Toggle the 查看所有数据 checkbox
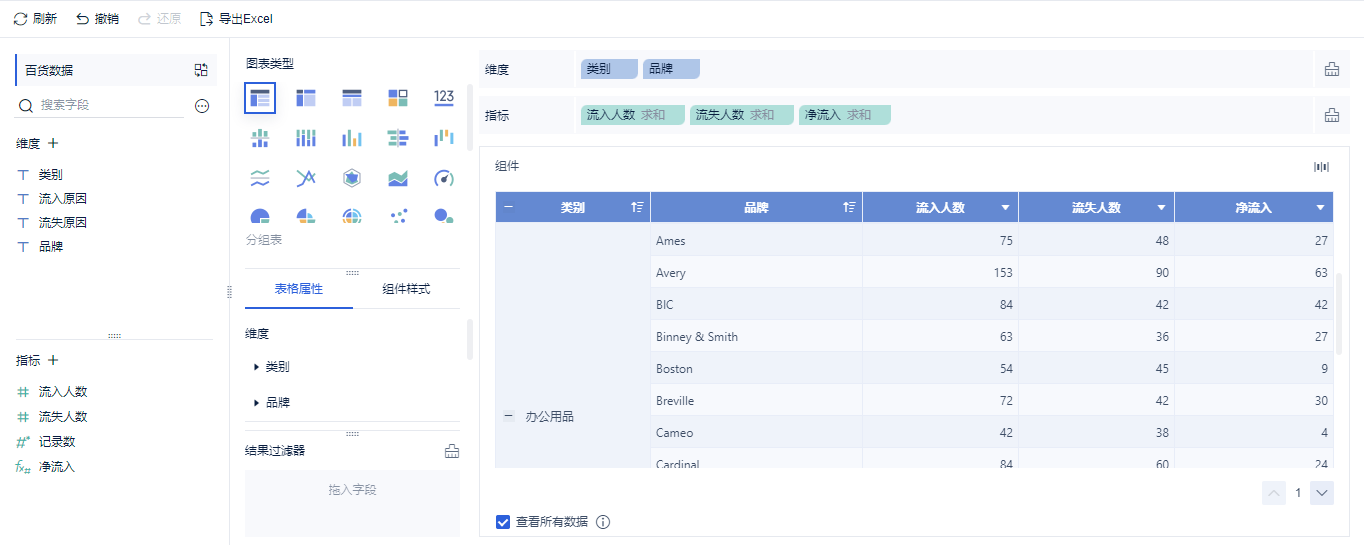This screenshot has height=545, width=1364. click(503, 522)
